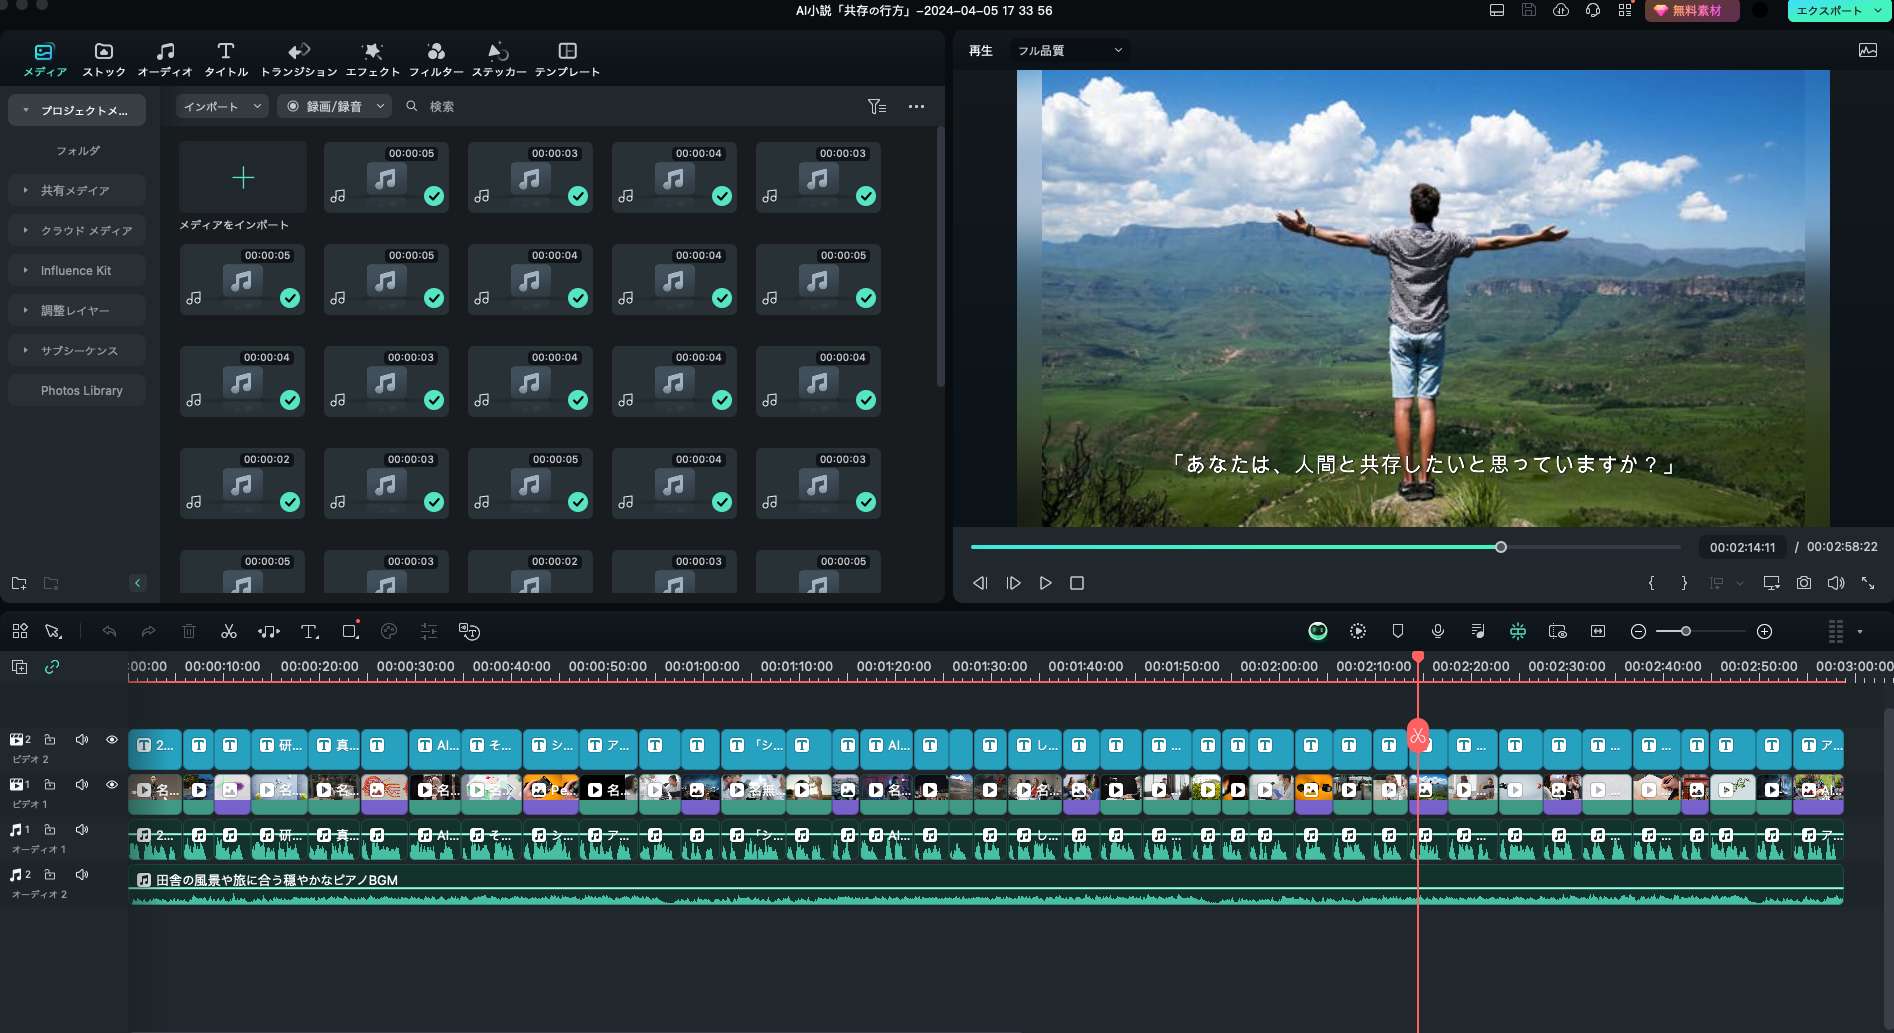The height and width of the screenshot is (1033, 1894).
Task: Select the text tool in timeline toolbar
Action: [x=310, y=631]
